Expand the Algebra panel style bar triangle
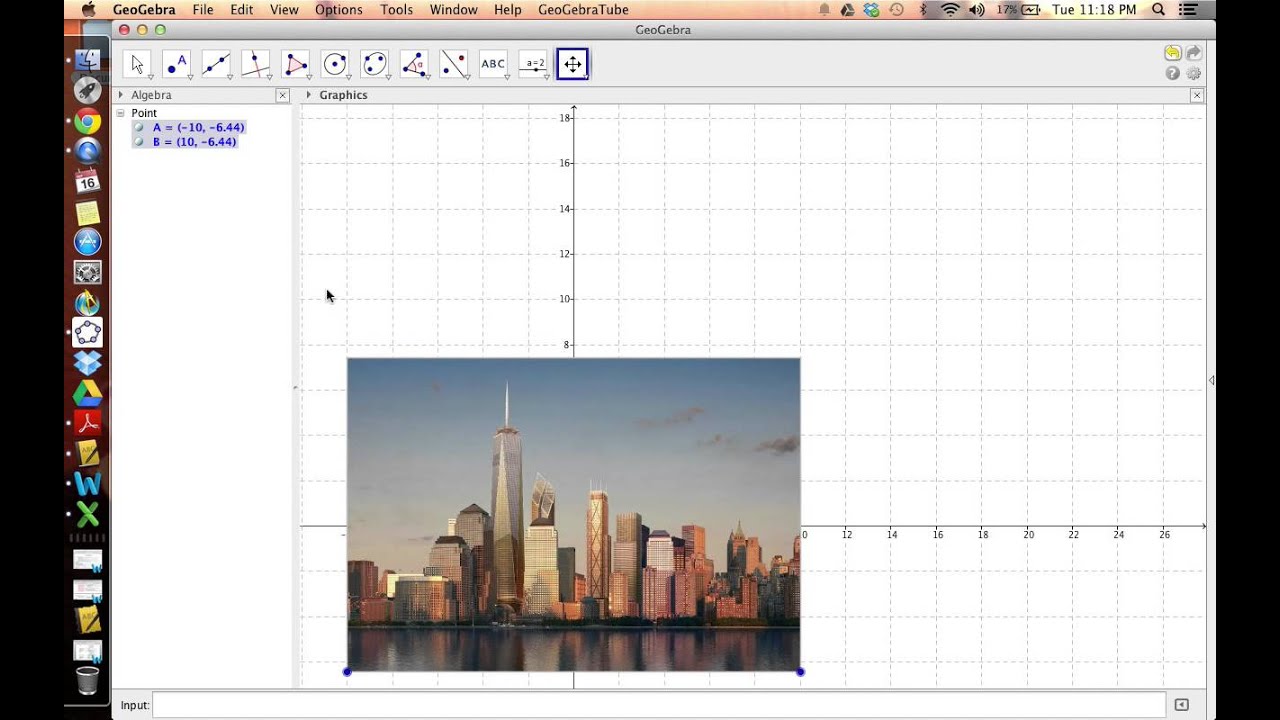Screen dimensions: 1280x720 click(x=120, y=95)
